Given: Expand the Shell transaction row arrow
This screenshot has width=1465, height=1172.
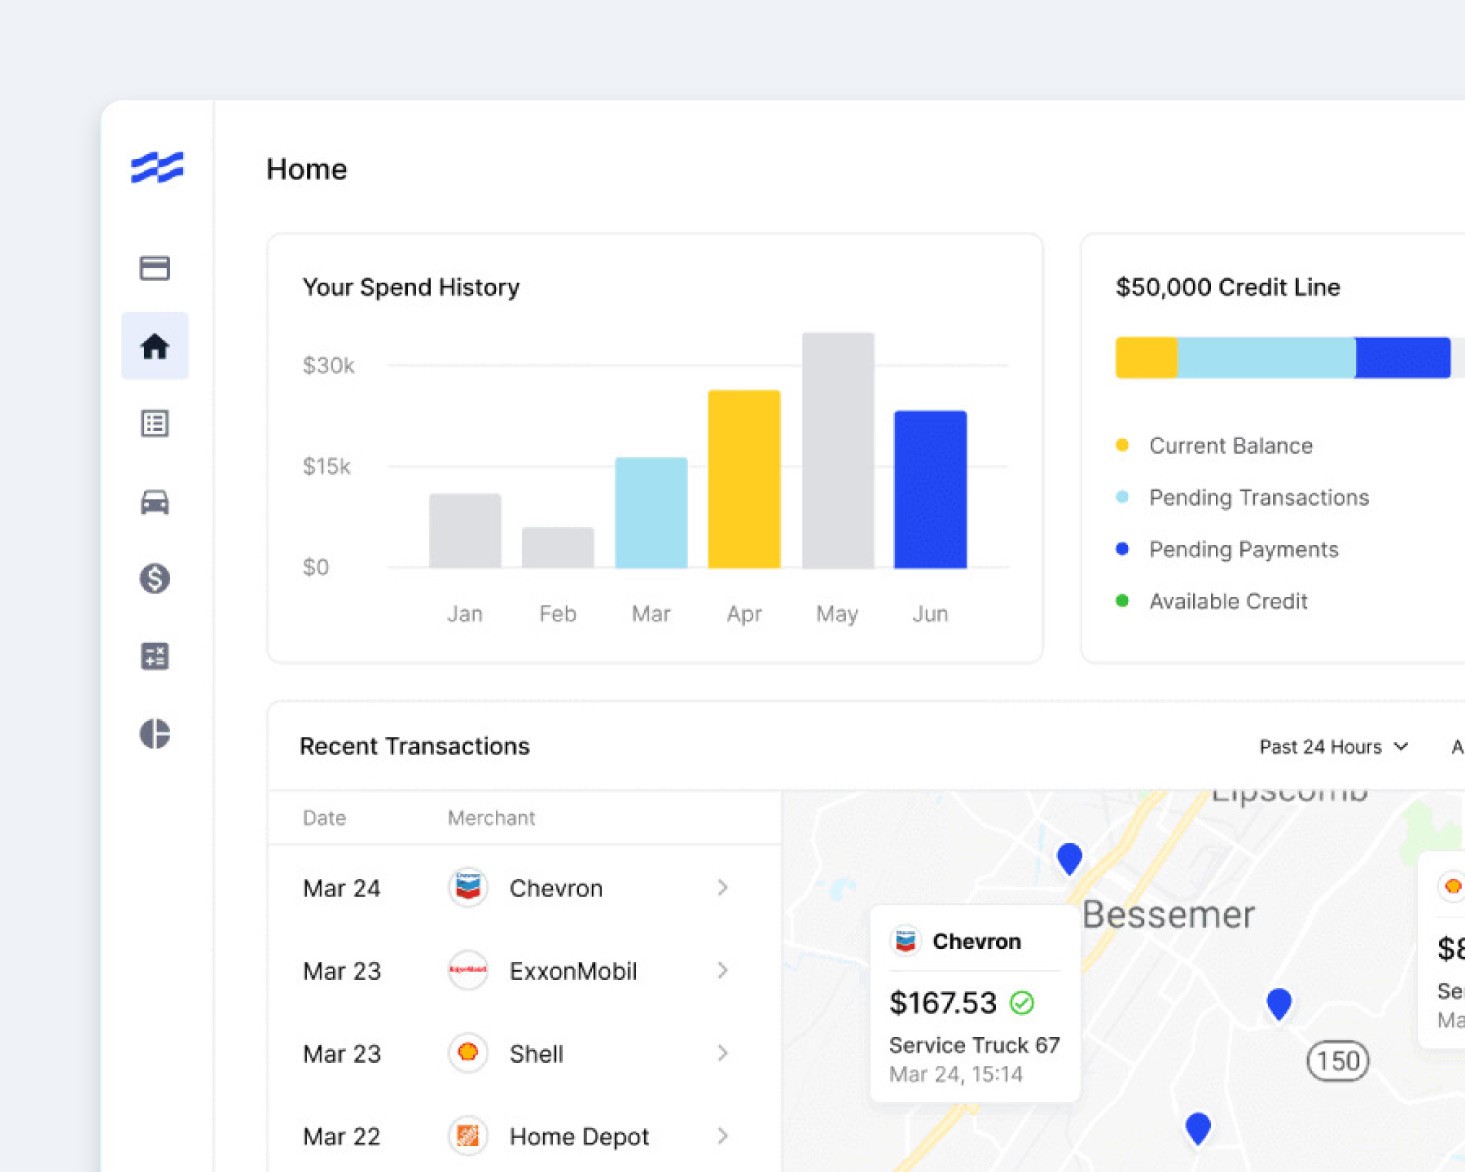Looking at the screenshot, I should [x=722, y=1053].
